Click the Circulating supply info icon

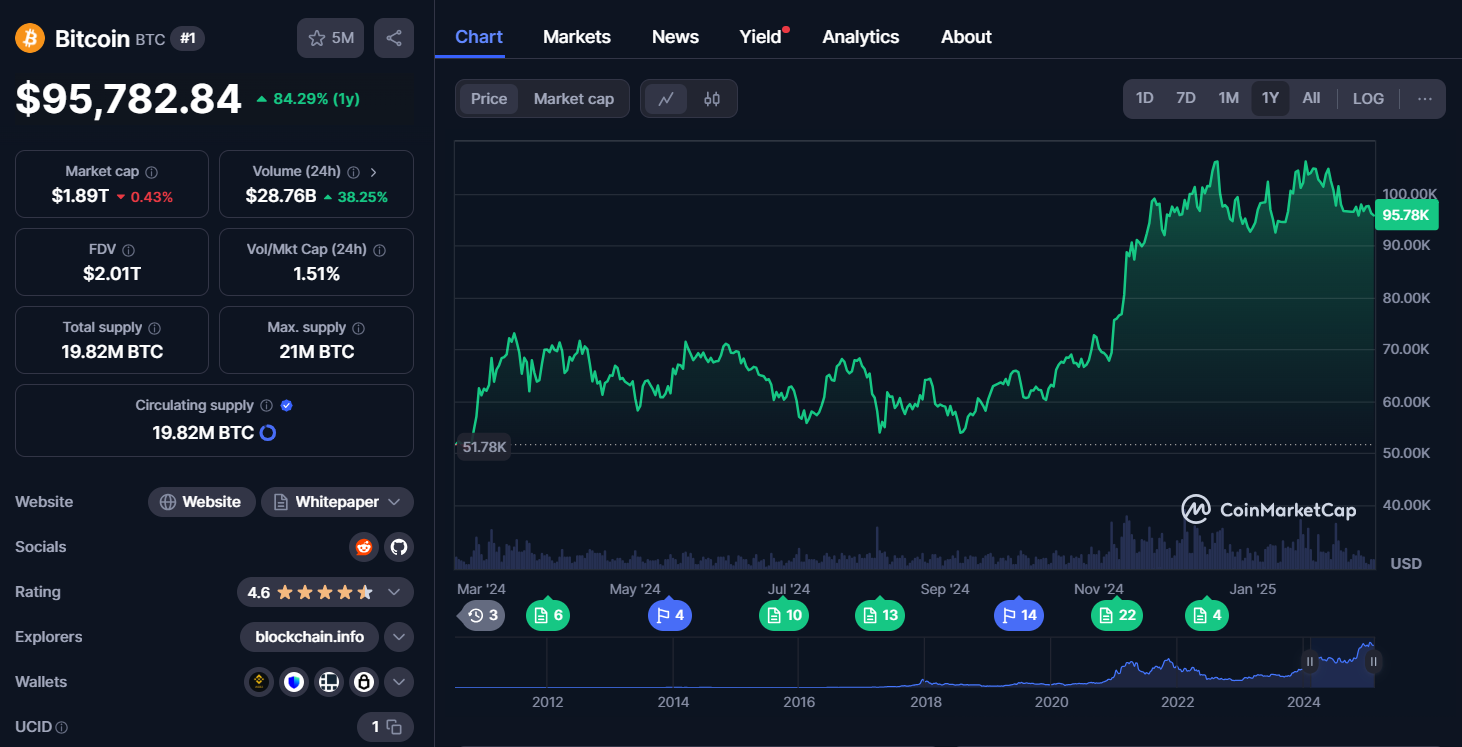(266, 406)
